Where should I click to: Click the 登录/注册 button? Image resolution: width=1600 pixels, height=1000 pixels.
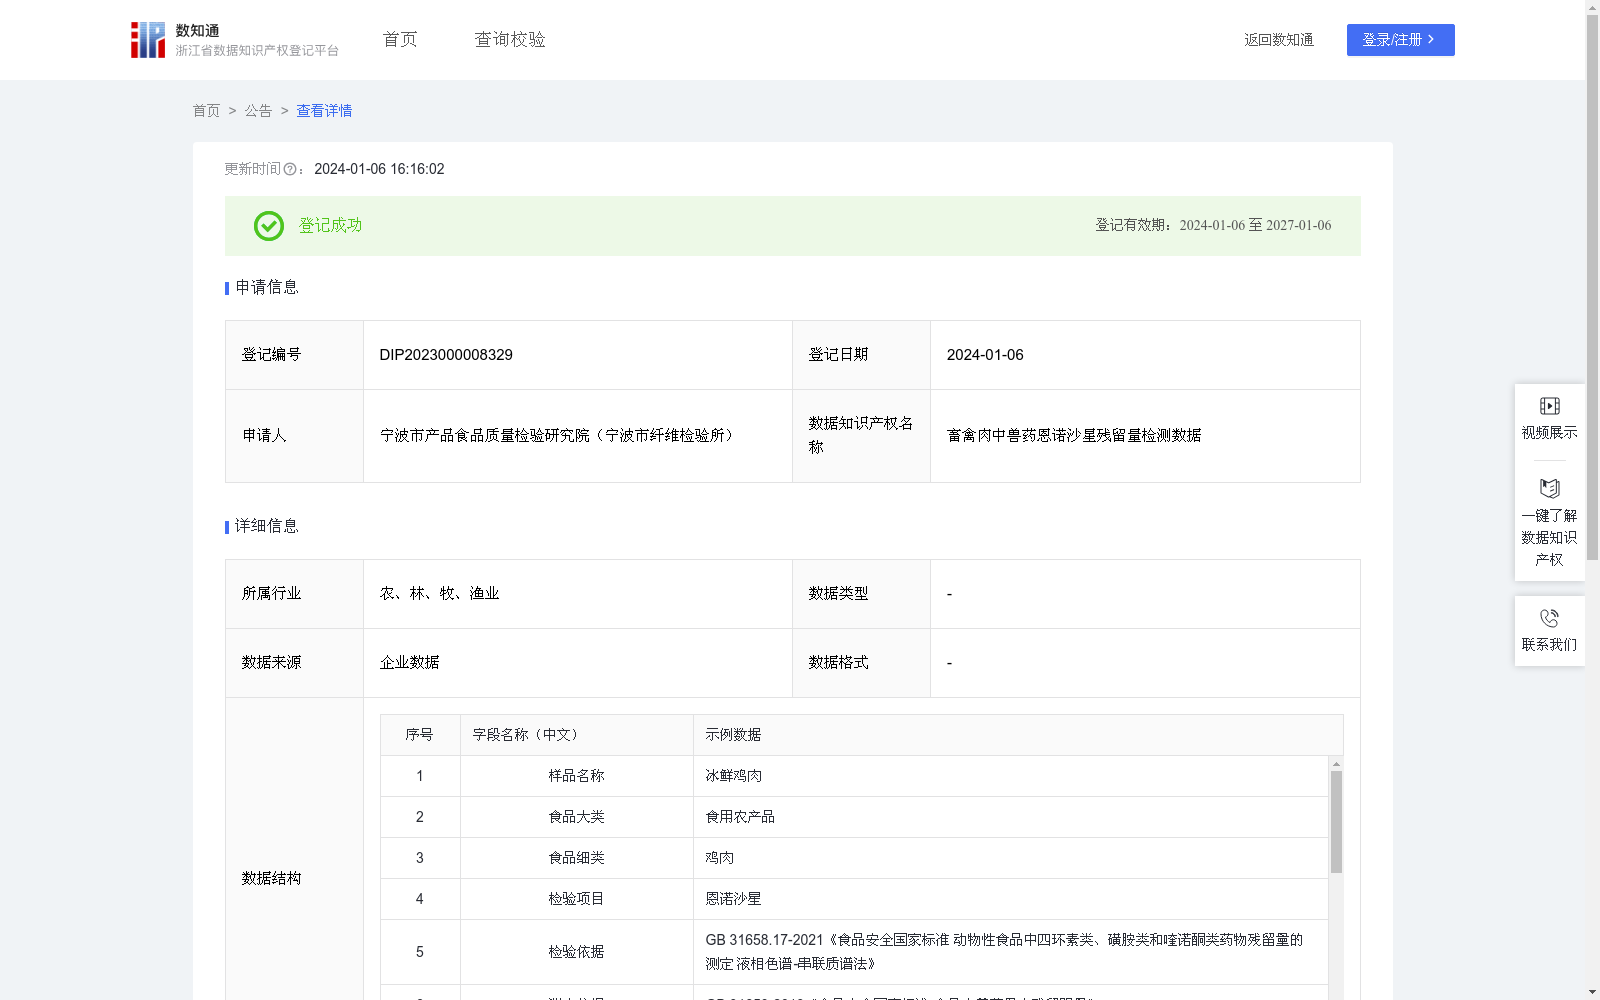pyautogui.click(x=1400, y=40)
